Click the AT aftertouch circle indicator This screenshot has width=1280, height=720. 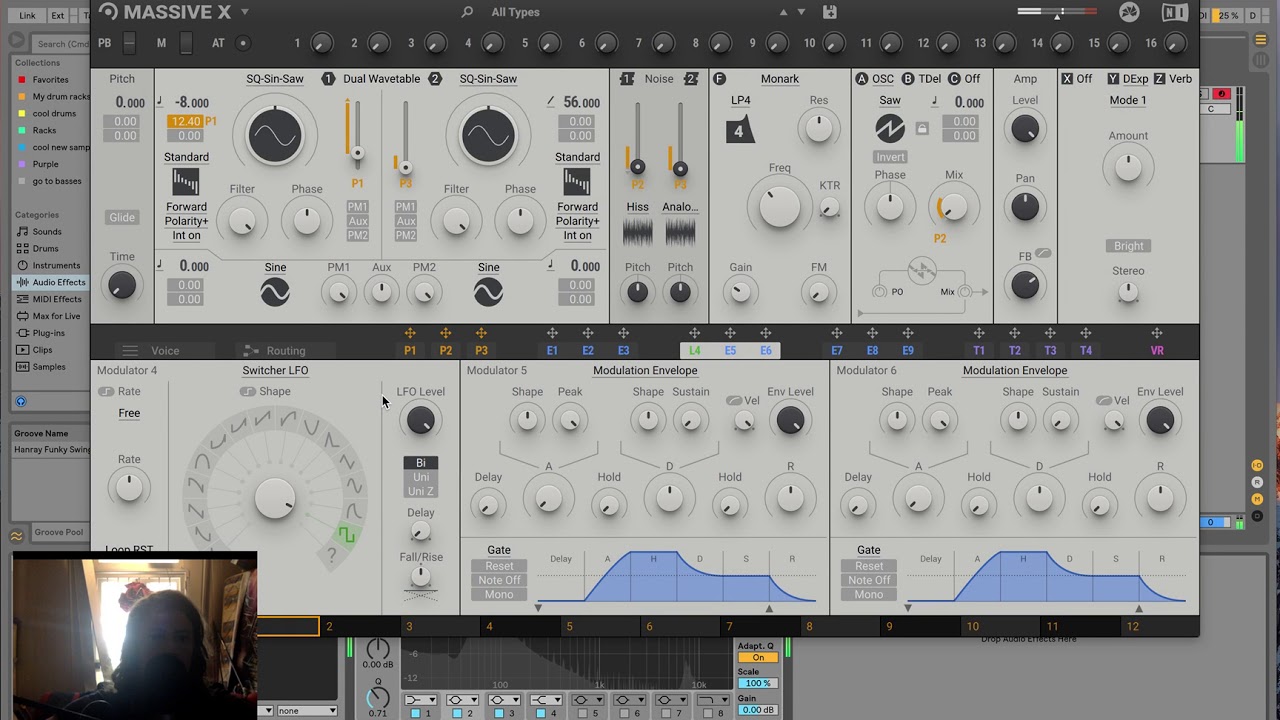click(243, 43)
